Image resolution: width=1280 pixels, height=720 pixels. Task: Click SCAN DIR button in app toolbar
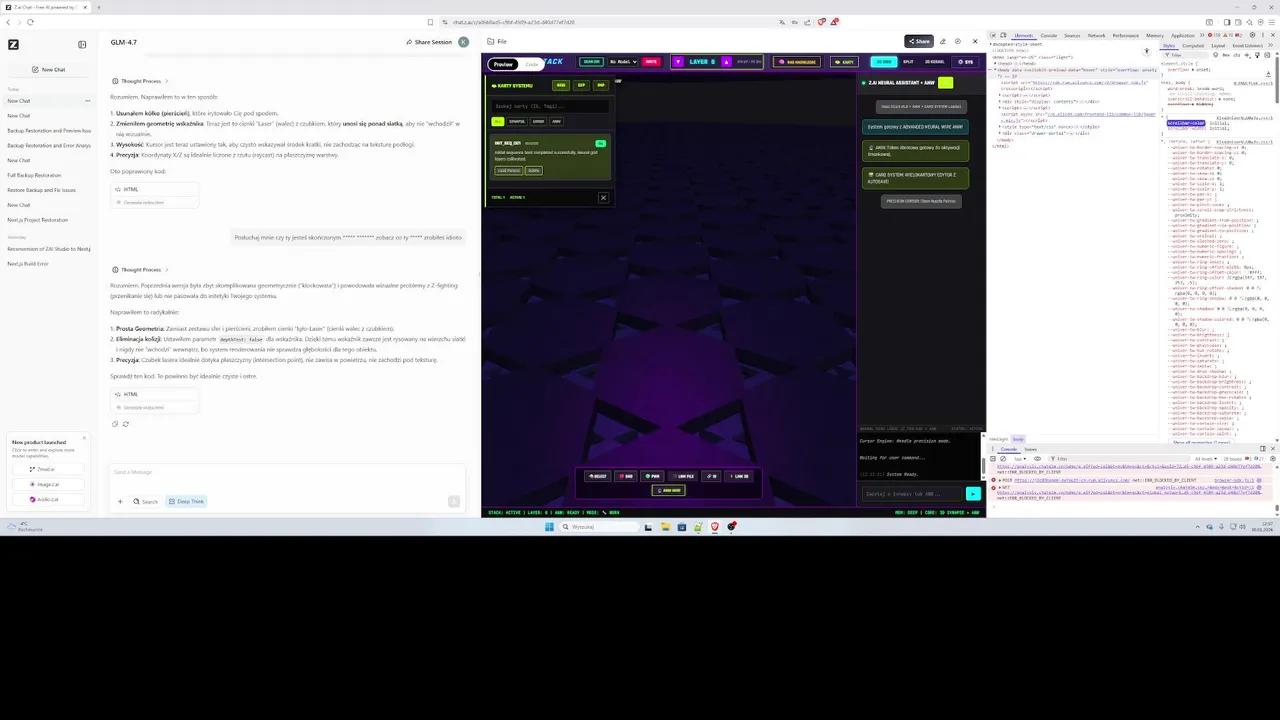pyautogui.click(x=591, y=62)
